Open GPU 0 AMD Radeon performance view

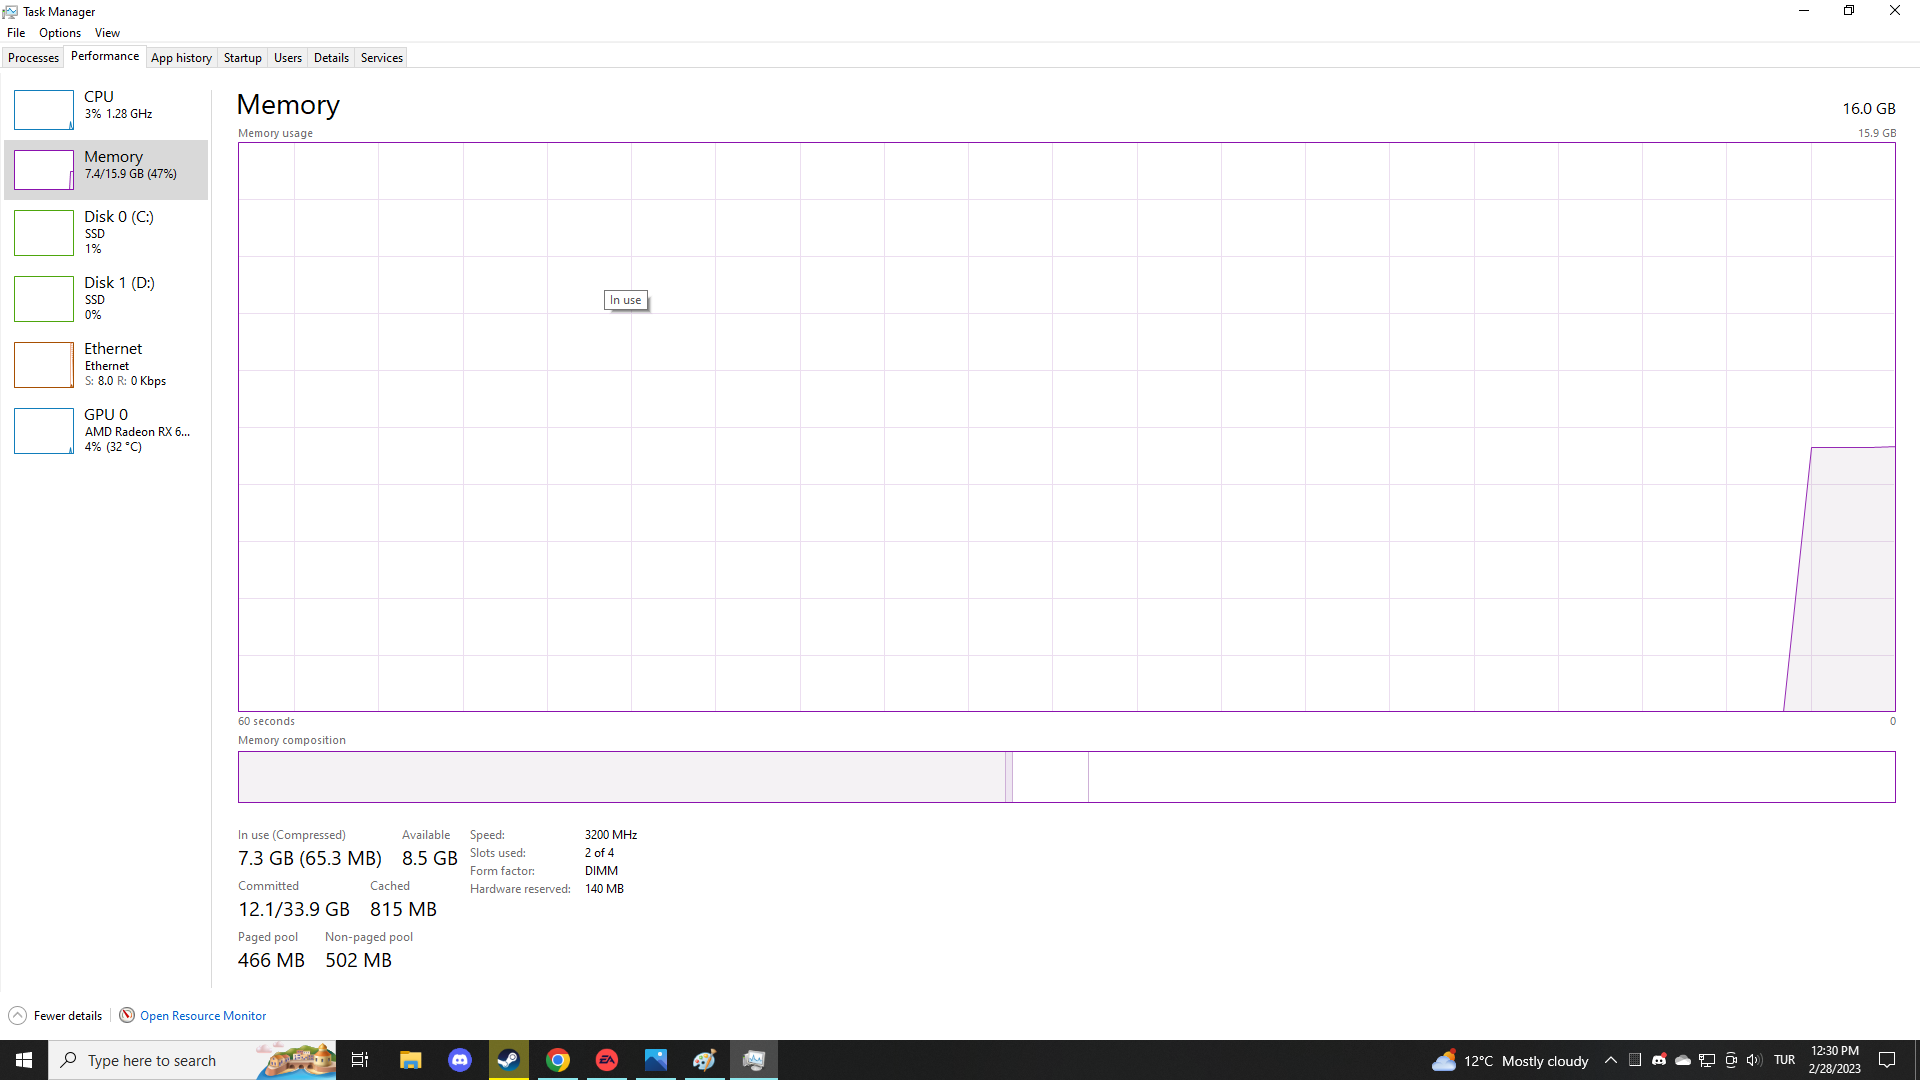tap(112, 429)
